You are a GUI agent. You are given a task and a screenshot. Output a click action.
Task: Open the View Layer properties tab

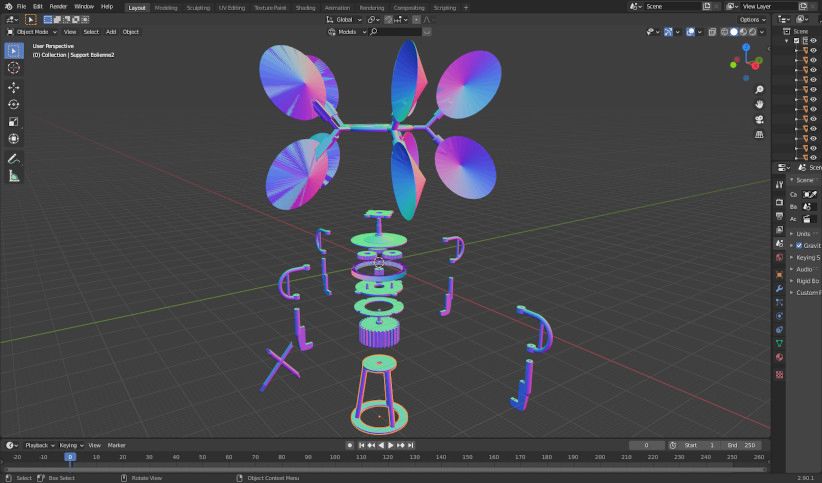780,230
